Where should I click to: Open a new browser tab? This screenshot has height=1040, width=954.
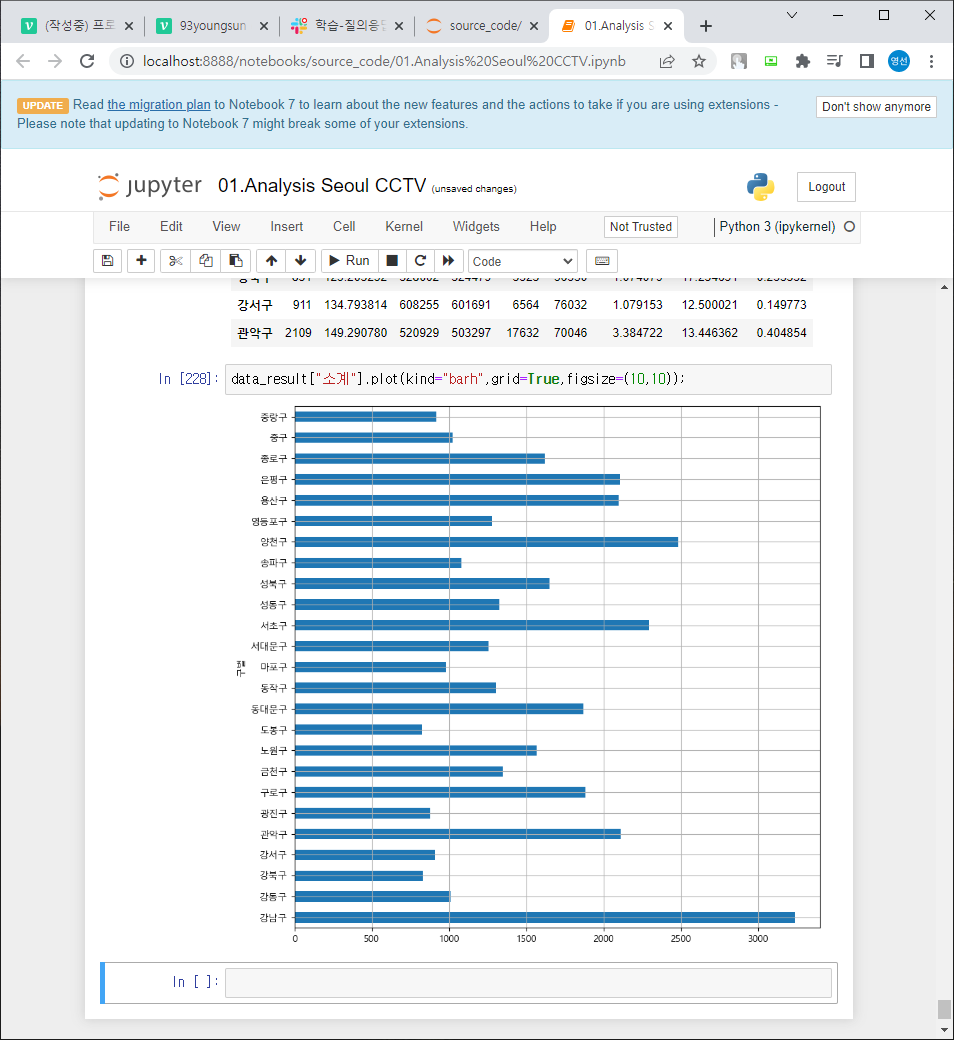pyautogui.click(x=706, y=27)
